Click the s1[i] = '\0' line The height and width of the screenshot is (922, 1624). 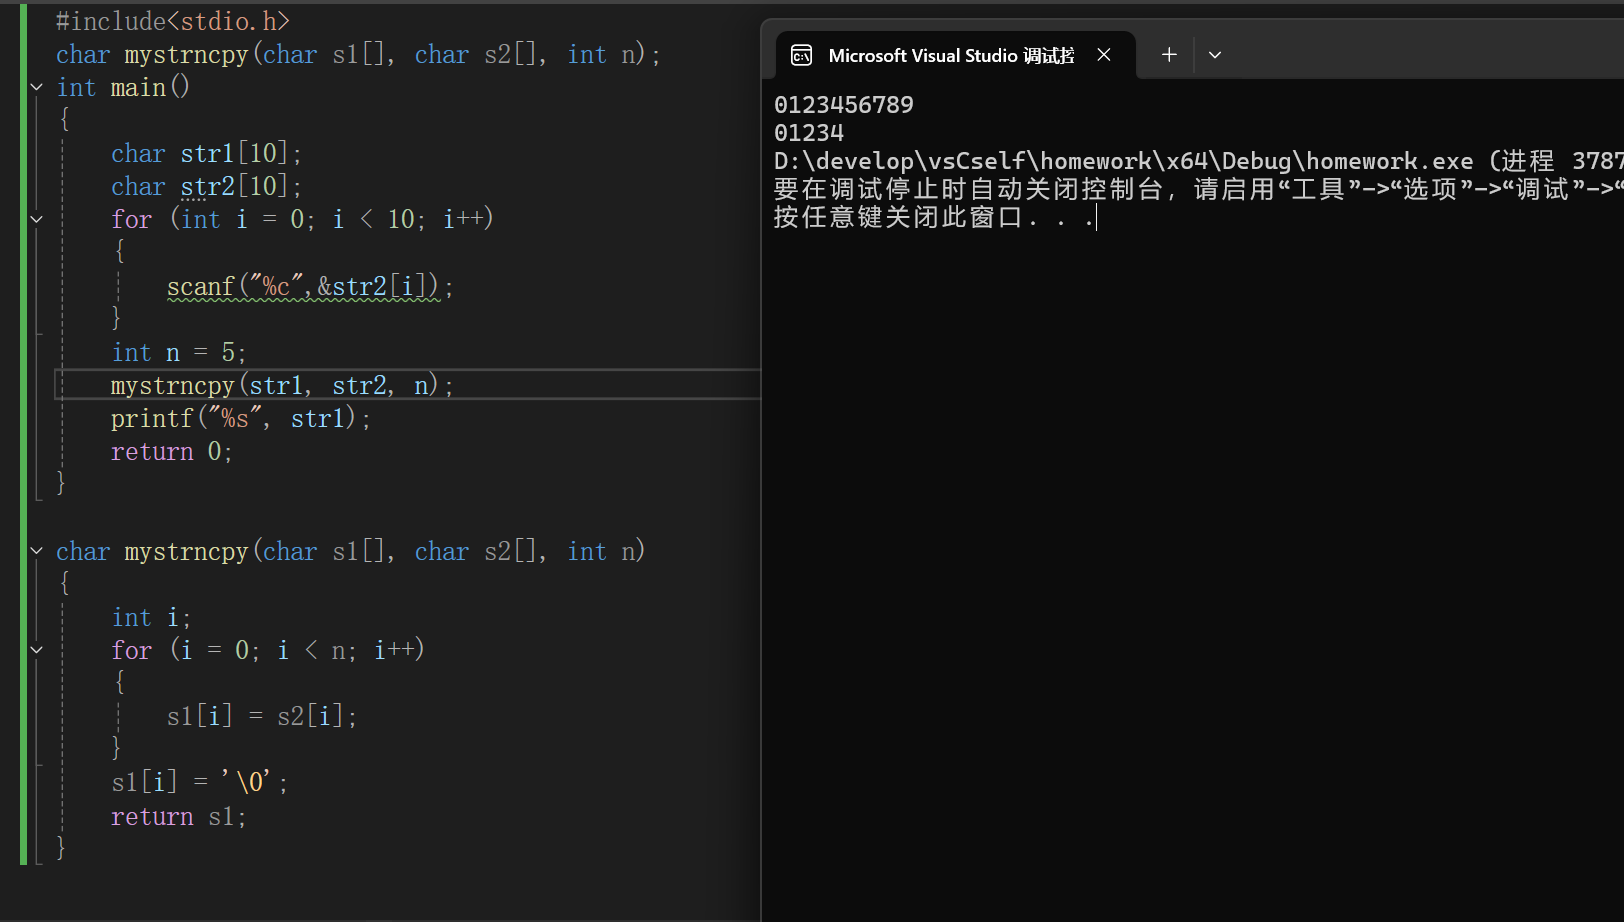click(200, 782)
